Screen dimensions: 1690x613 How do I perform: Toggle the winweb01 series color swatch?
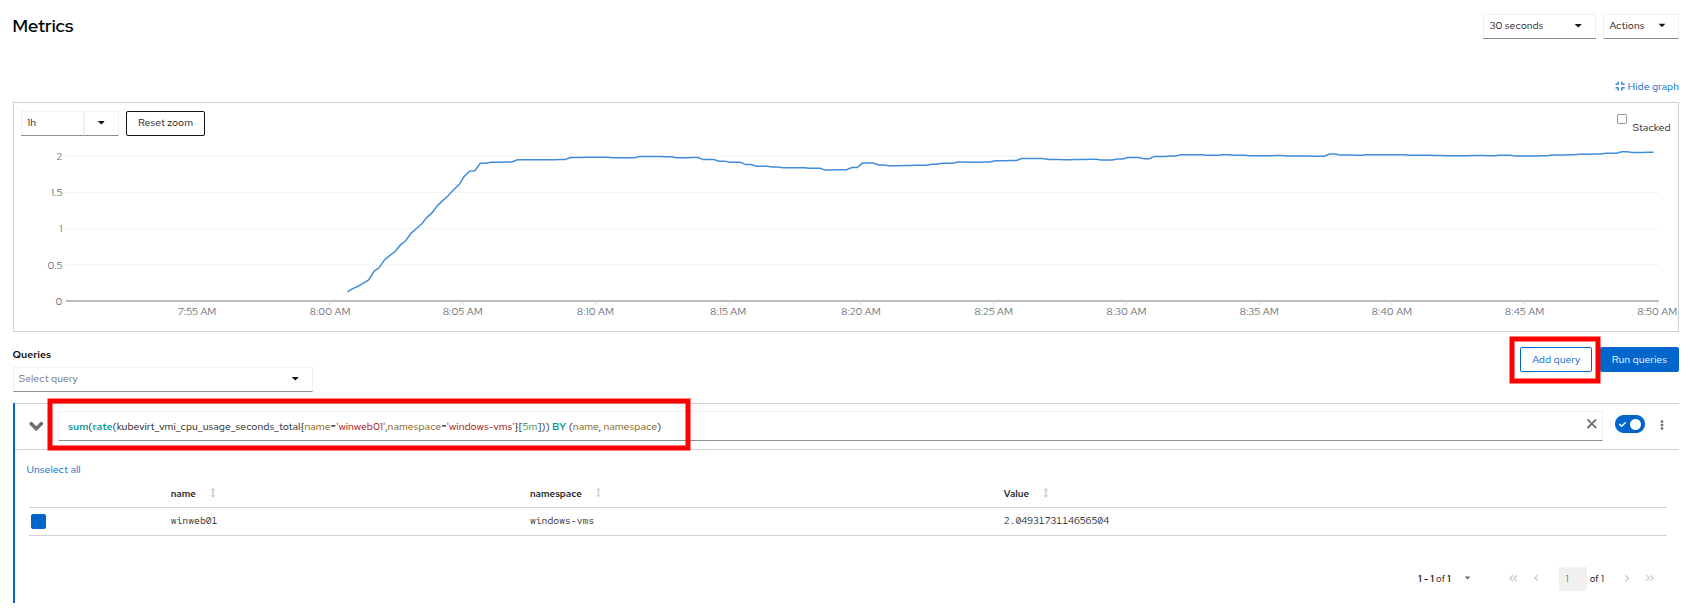(x=38, y=521)
